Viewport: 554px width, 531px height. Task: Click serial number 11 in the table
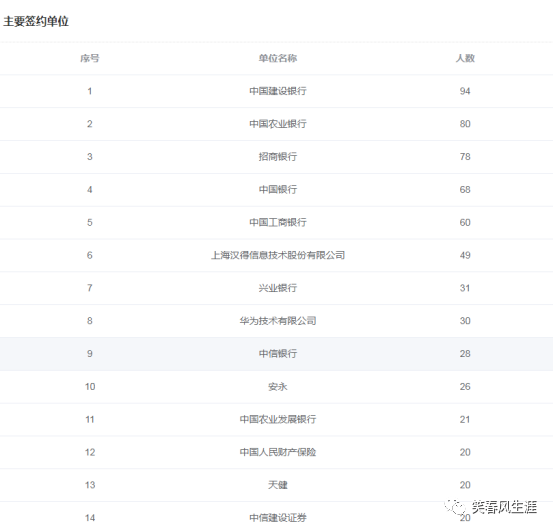coord(90,420)
